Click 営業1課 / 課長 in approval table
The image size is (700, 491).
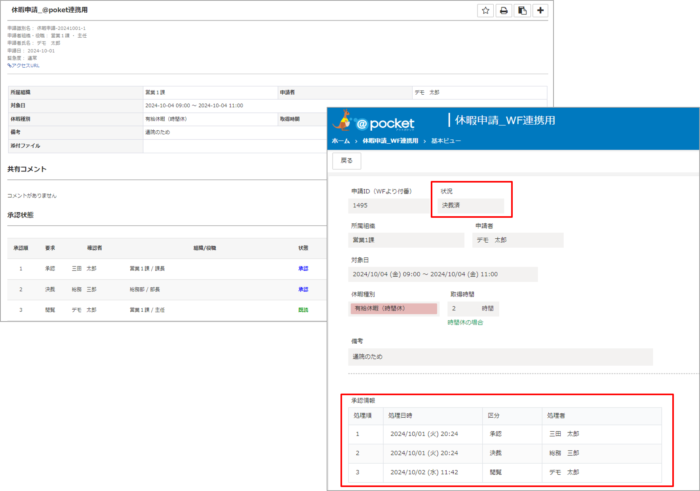(147, 269)
